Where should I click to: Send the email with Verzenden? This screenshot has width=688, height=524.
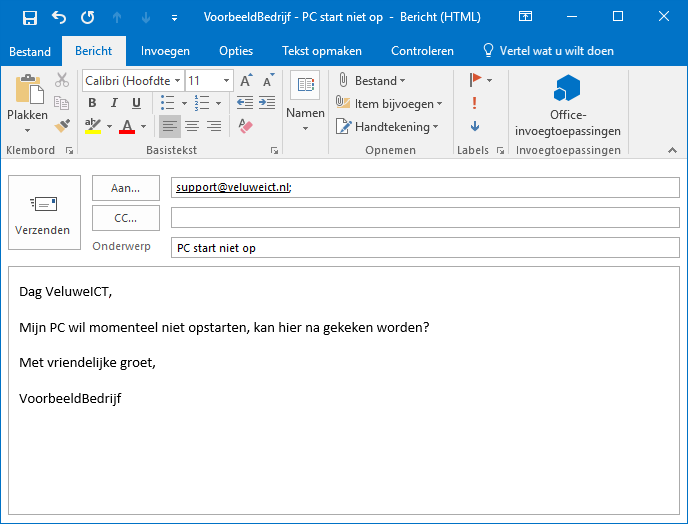click(x=44, y=212)
